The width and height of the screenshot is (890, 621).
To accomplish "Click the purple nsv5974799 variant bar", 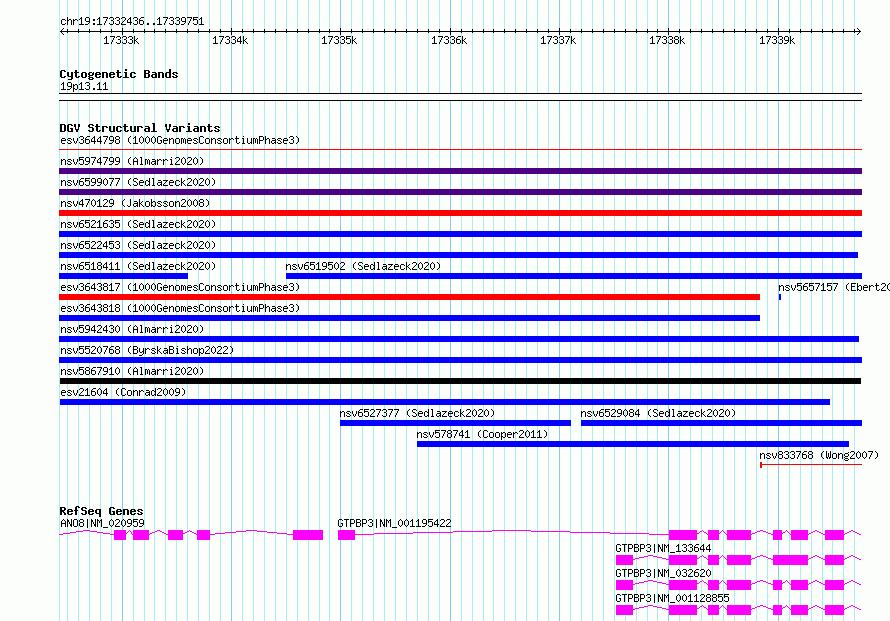I will coord(460,171).
